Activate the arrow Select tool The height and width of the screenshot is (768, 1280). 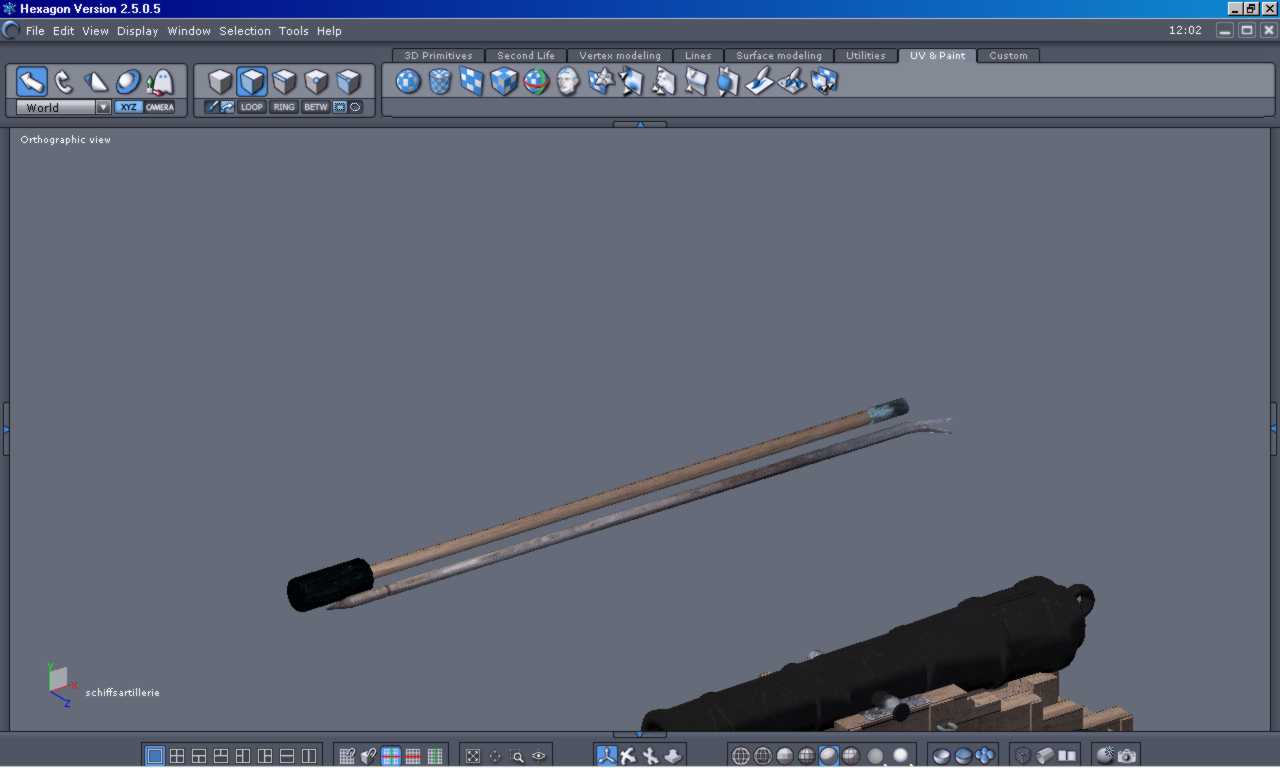pos(32,82)
